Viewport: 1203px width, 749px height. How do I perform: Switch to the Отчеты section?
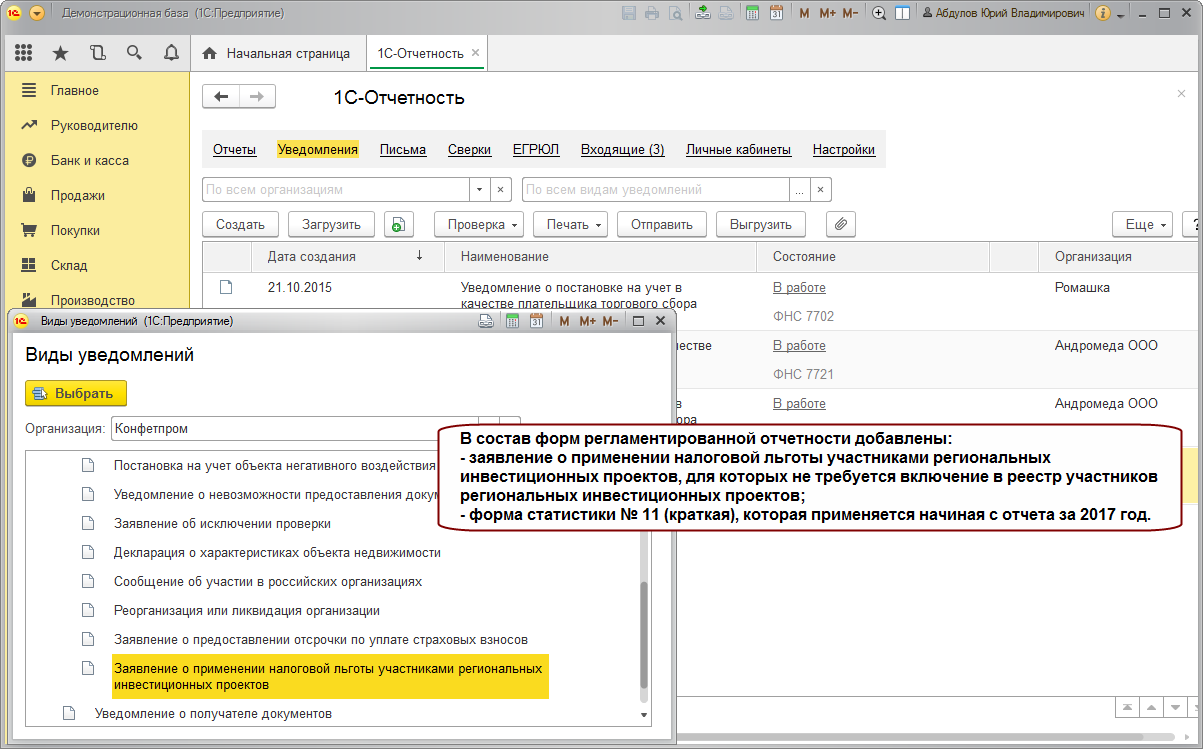coord(234,150)
